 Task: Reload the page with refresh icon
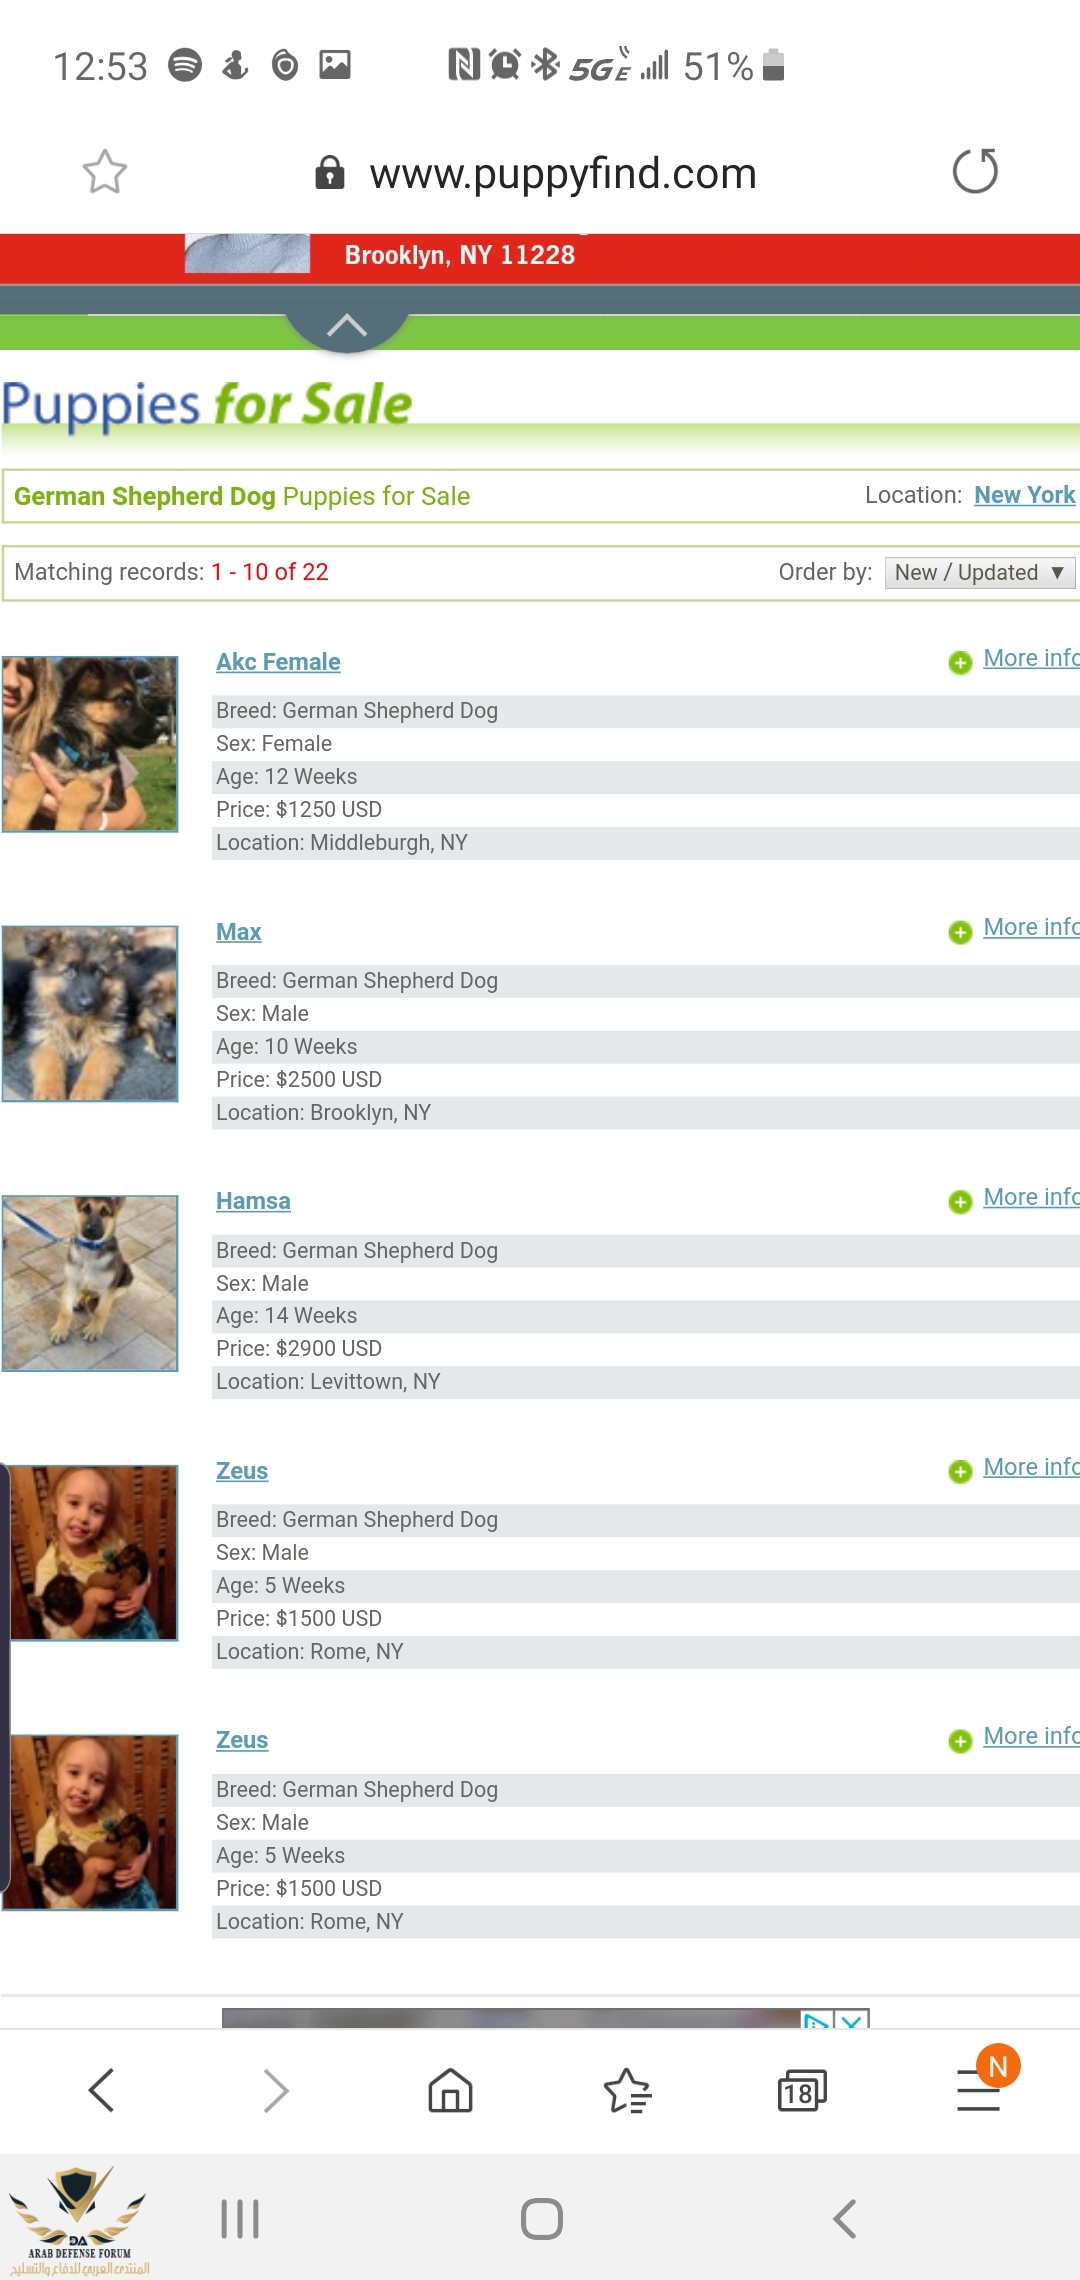[x=975, y=171]
